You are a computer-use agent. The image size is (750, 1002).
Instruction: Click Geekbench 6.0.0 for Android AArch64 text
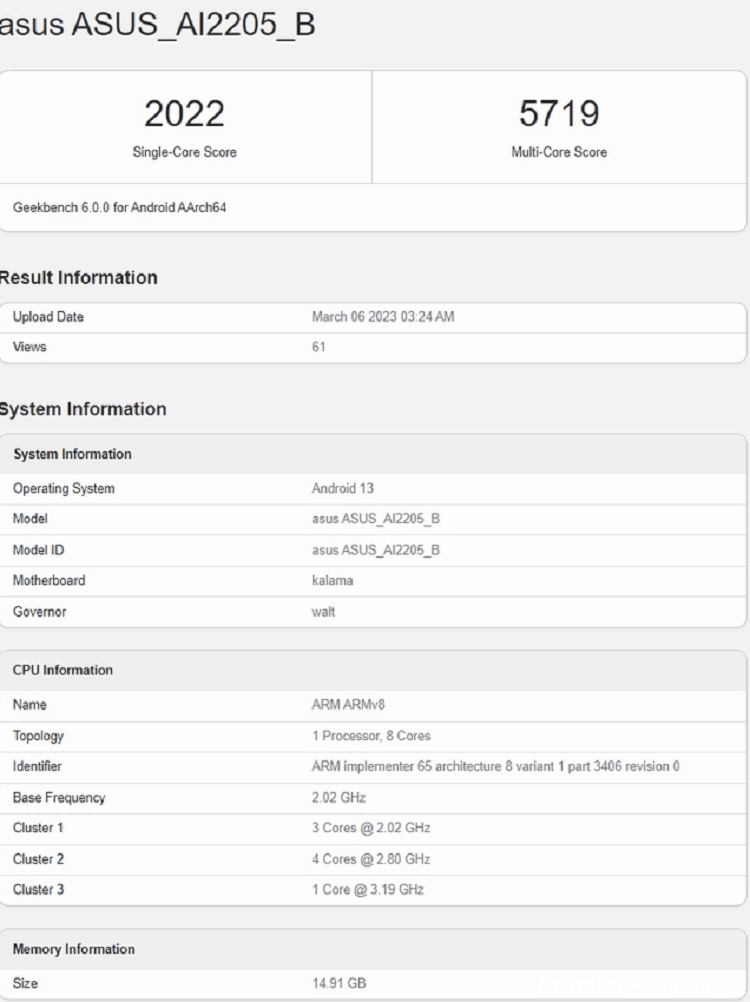tap(119, 207)
